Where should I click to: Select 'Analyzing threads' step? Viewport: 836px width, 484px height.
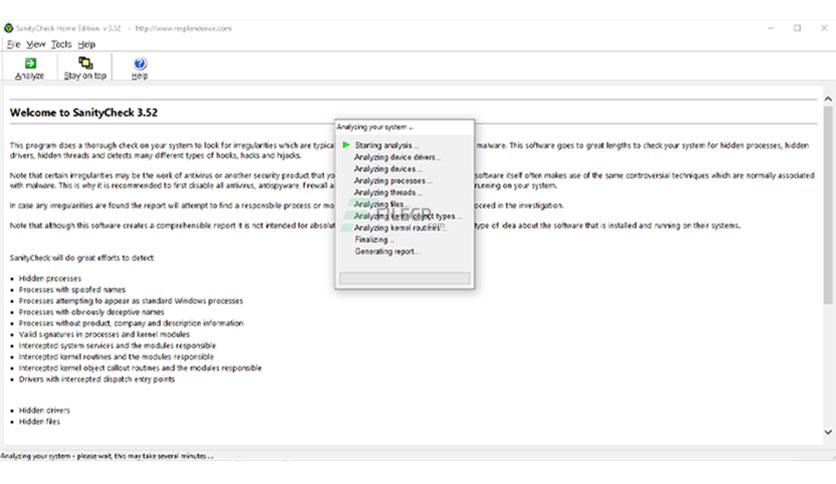388,192
